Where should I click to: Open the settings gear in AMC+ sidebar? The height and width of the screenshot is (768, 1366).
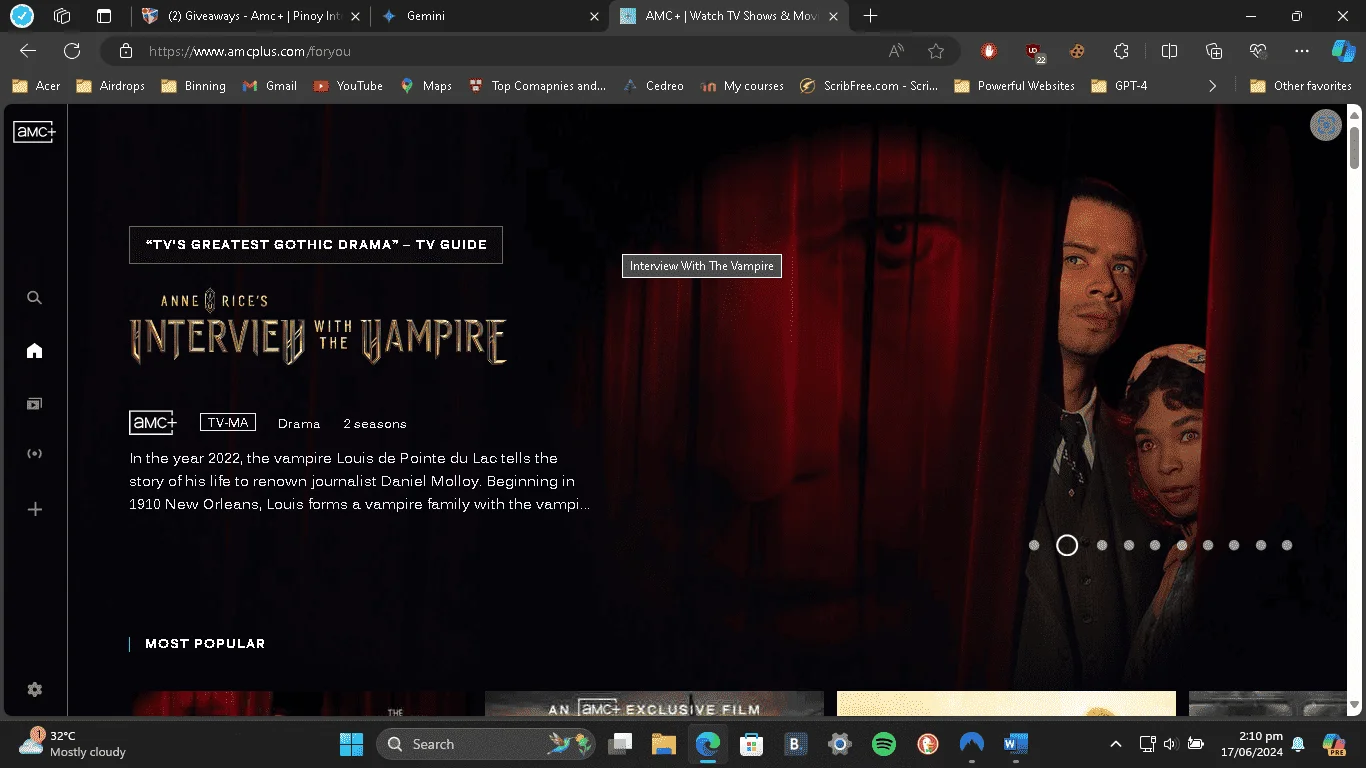click(x=34, y=690)
